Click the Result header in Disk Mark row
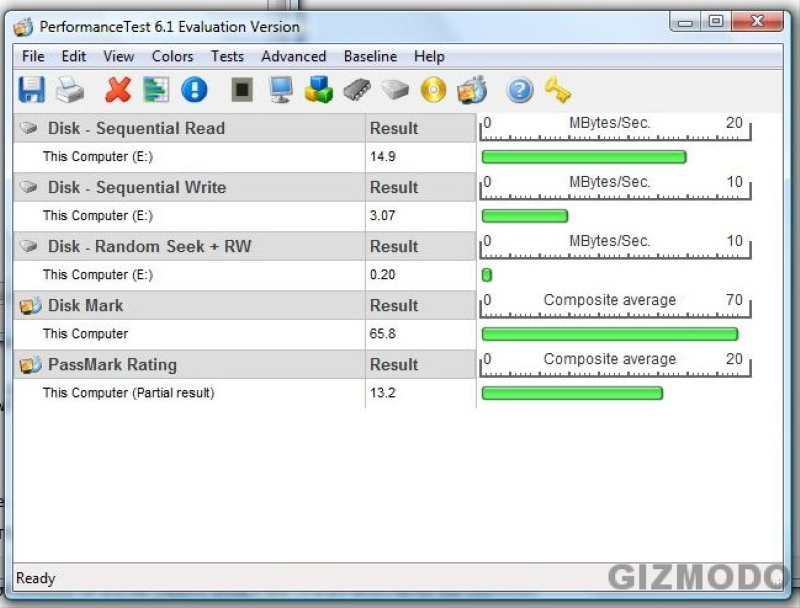This screenshot has width=800, height=608. pos(394,306)
